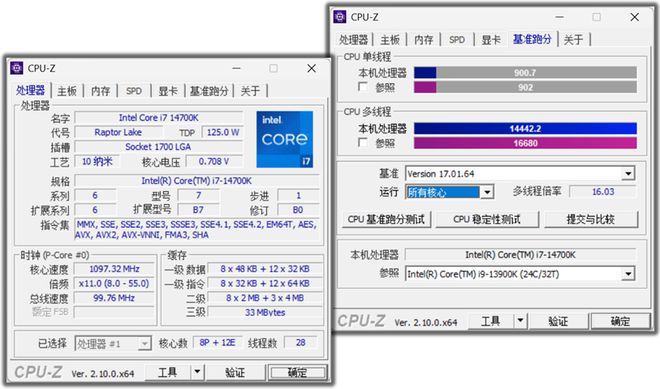Open 已选择 处理器 #1 dropdown in left window

(x=144, y=344)
